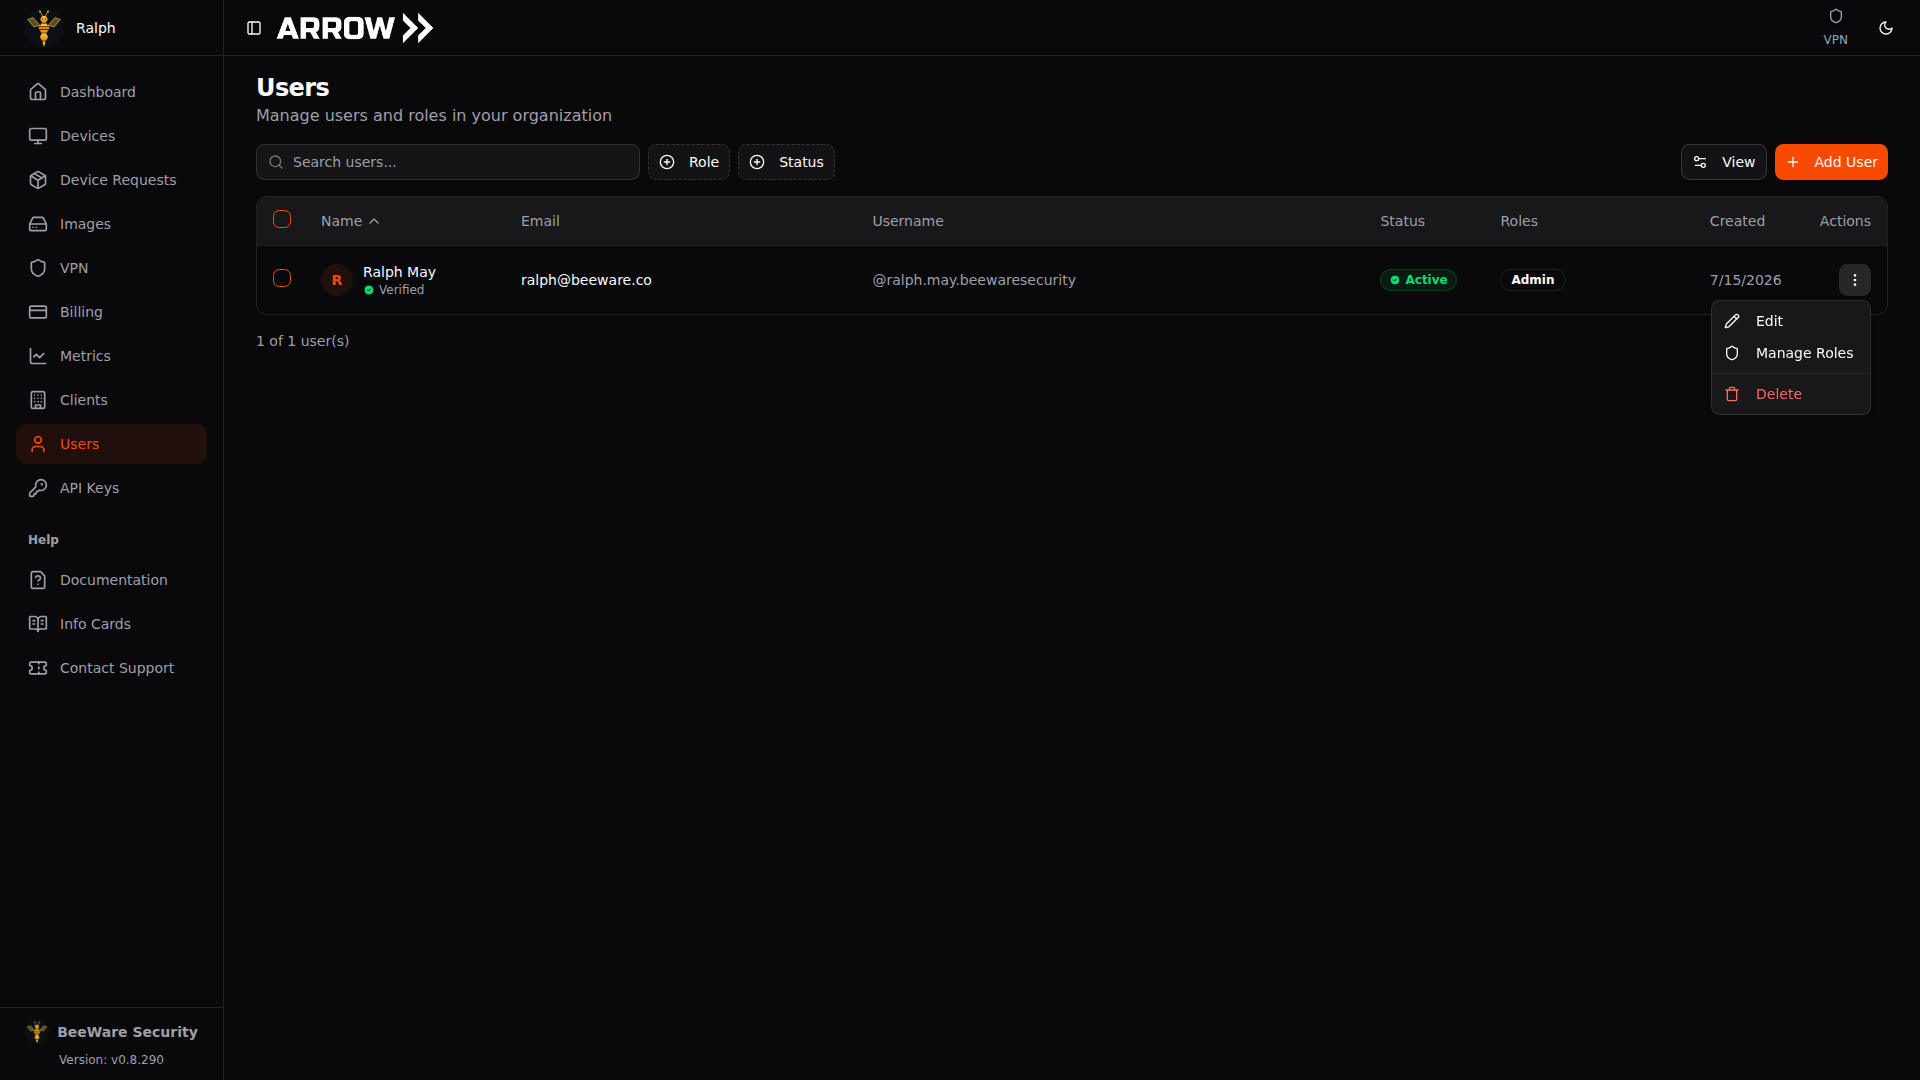Click the Info Cards book icon
The height and width of the screenshot is (1080, 1920).
38,624
